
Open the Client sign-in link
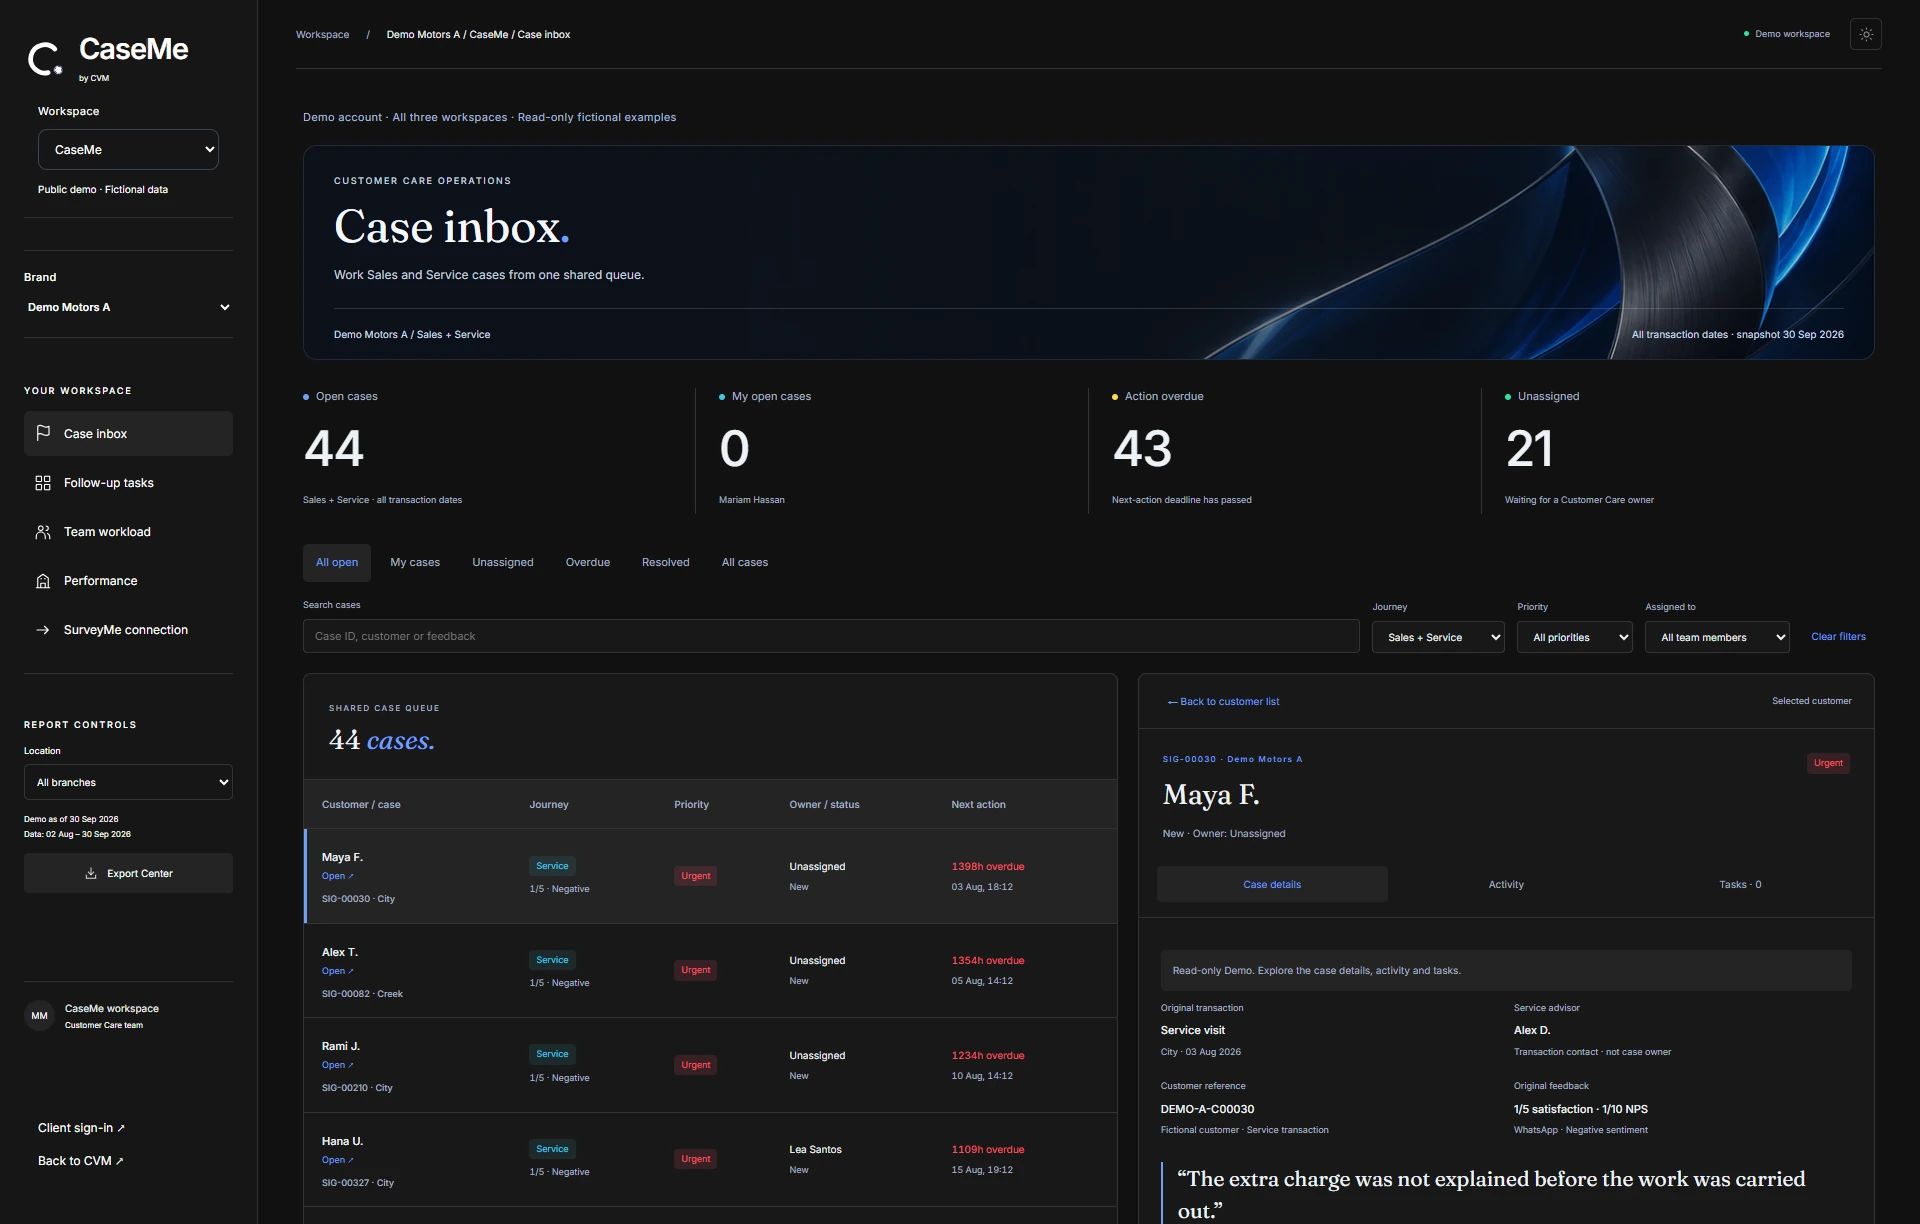pos(81,1128)
